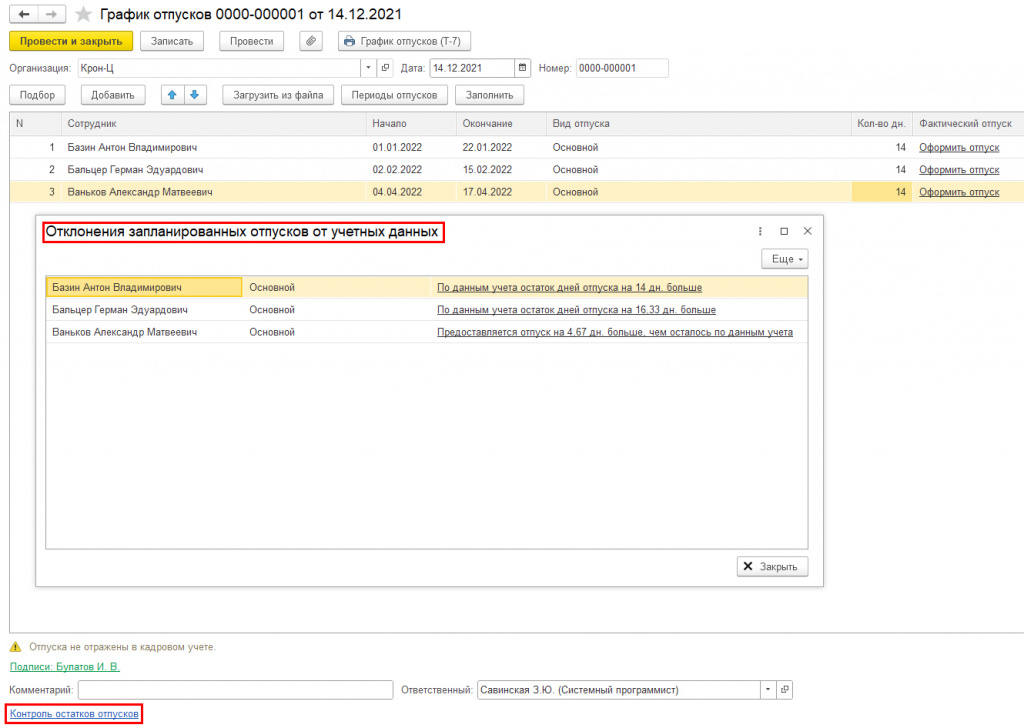The width and height of the screenshot is (1024, 728).
Task: Click the Добавить button
Action: click(x=113, y=95)
